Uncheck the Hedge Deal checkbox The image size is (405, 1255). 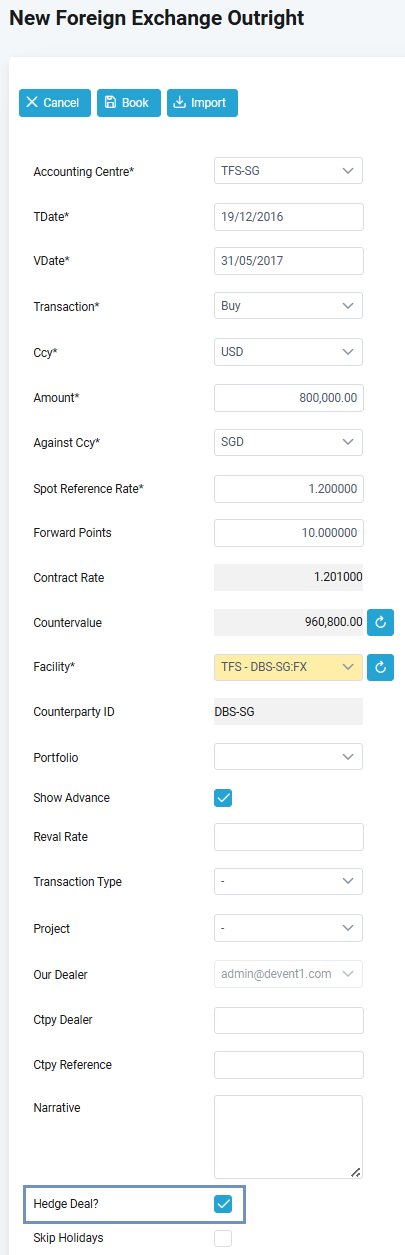point(223,1204)
